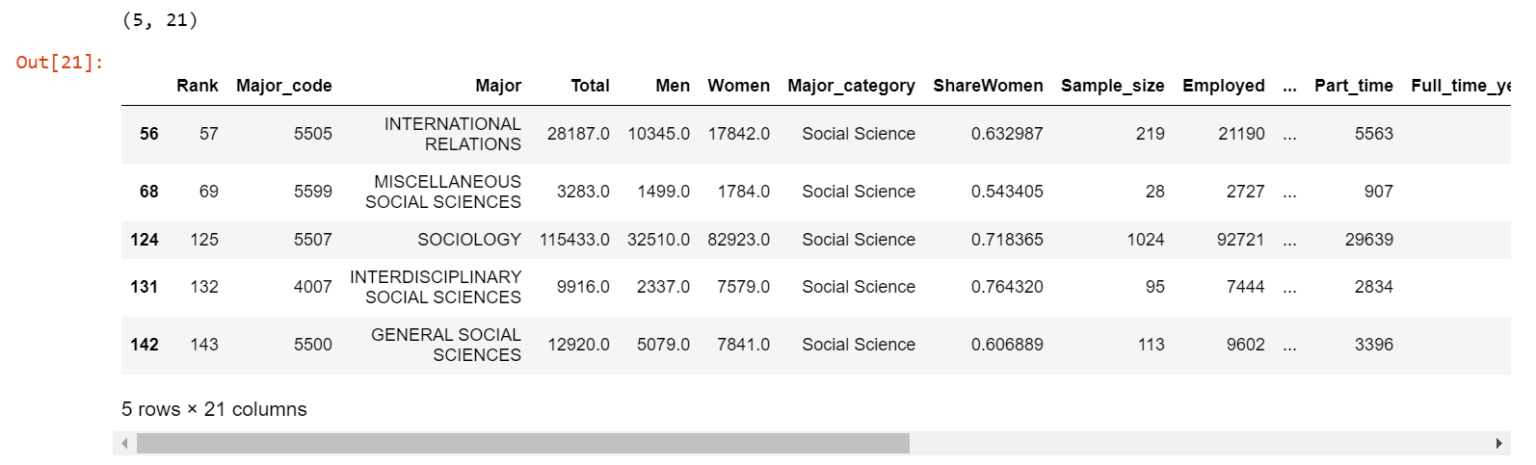This screenshot has width=1536, height=465.
Task: Click Sample_size value 1024
Action: point(1146,240)
